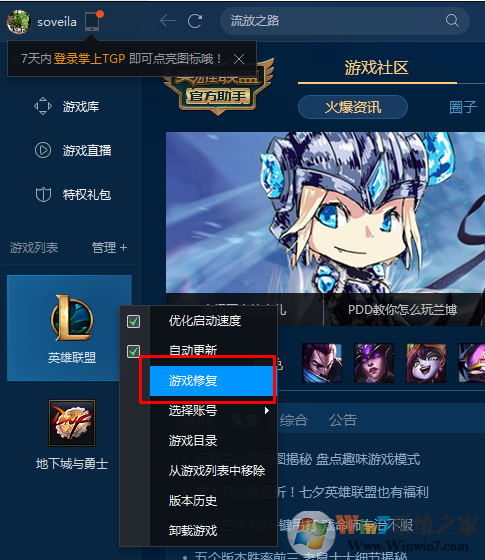Dismiss the TGP login tooltip
This screenshot has height=560, width=485.
239,59
